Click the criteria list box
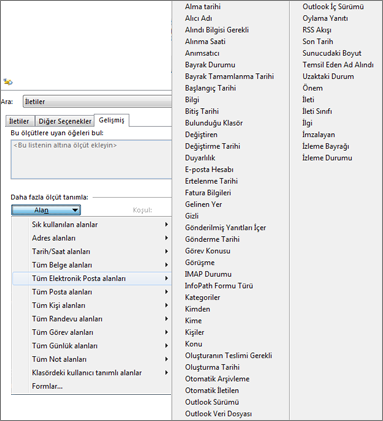This screenshot has height=421, width=383. 91,159
